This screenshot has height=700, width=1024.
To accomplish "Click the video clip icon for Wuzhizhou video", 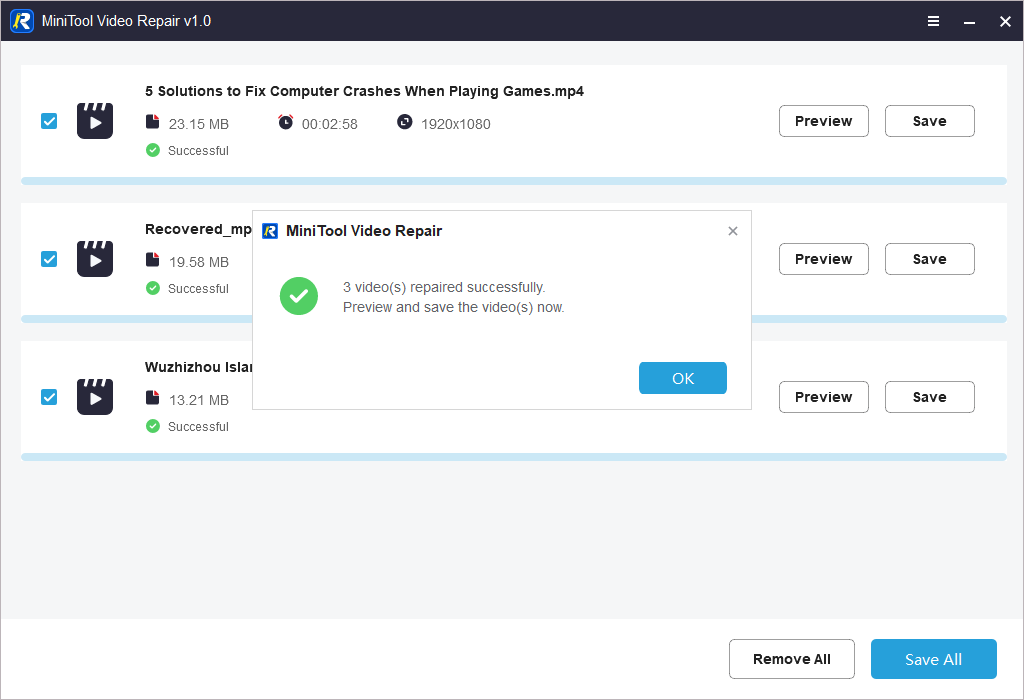I will pyautogui.click(x=95, y=397).
